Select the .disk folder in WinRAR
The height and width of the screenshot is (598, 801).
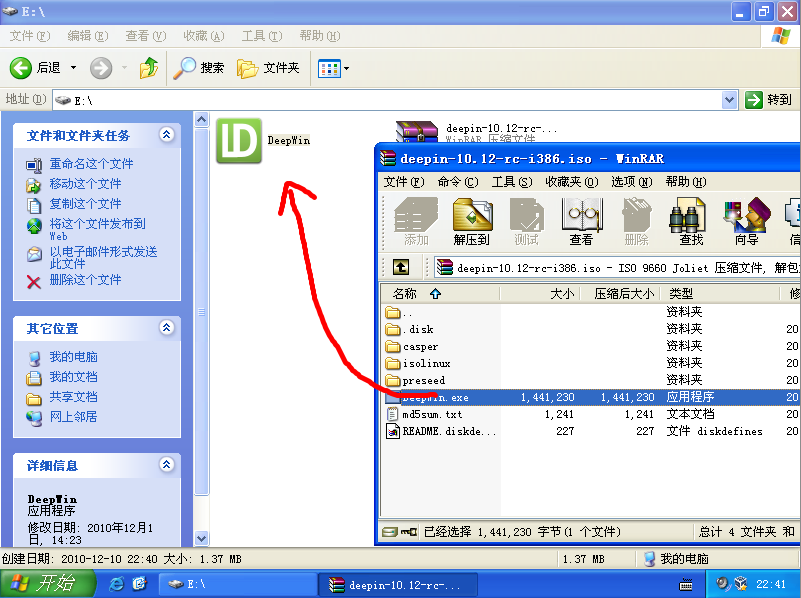click(410, 329)
